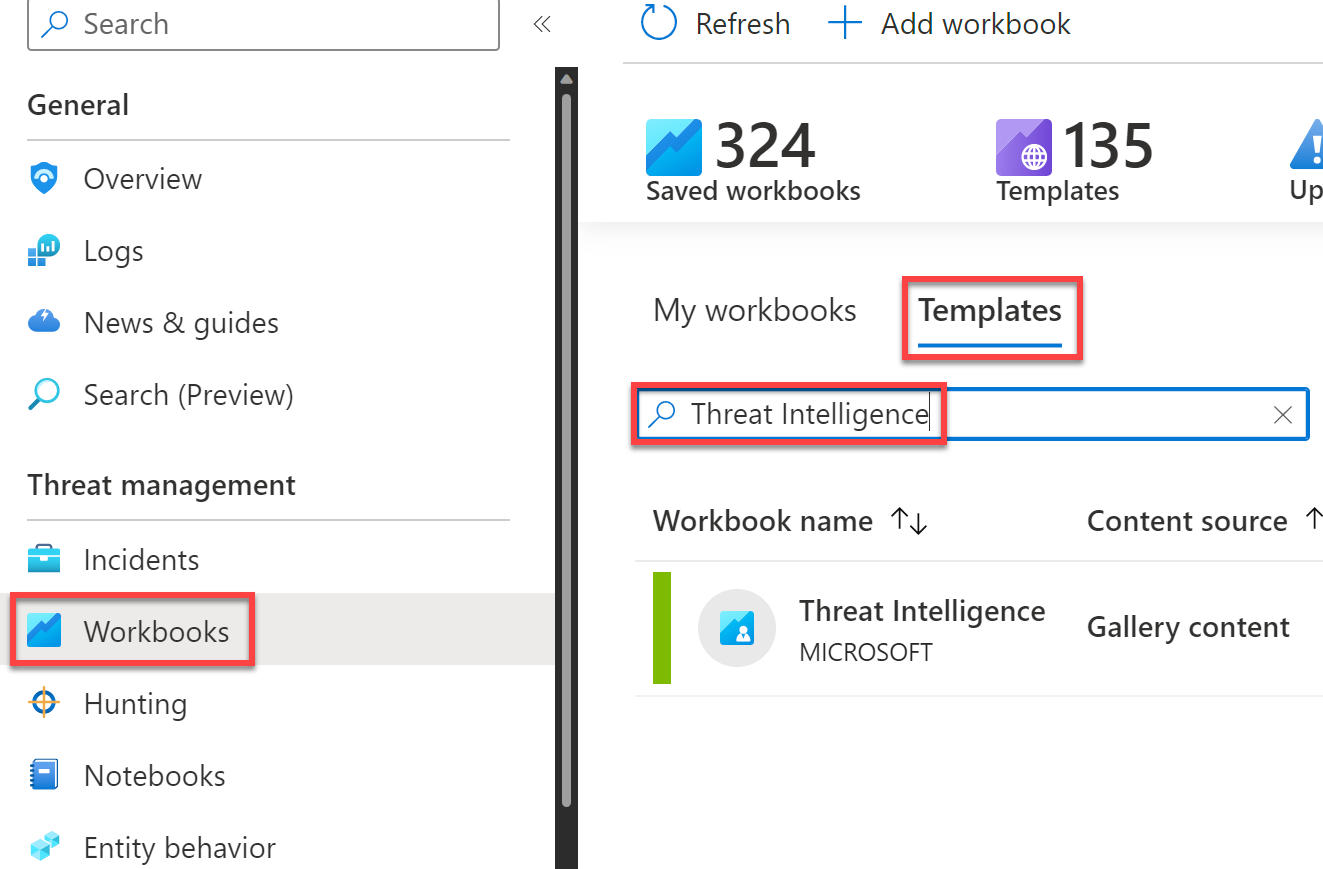Open the Incidents briefcase icon

(44, 560)
